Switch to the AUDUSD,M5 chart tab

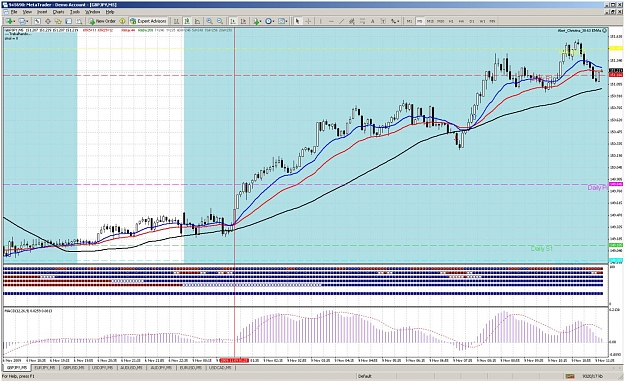point(131,367)
